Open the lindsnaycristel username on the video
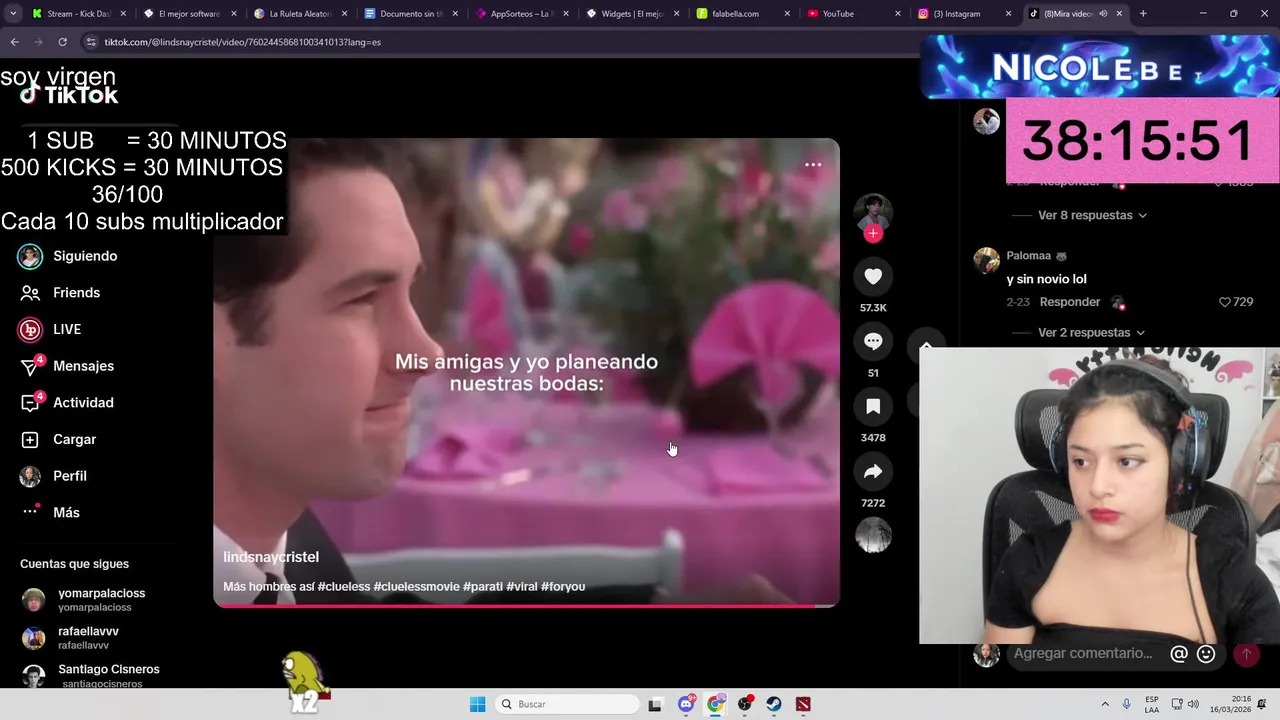The height and width of the screenshot is (720, 1280). [x=271, y=557]
